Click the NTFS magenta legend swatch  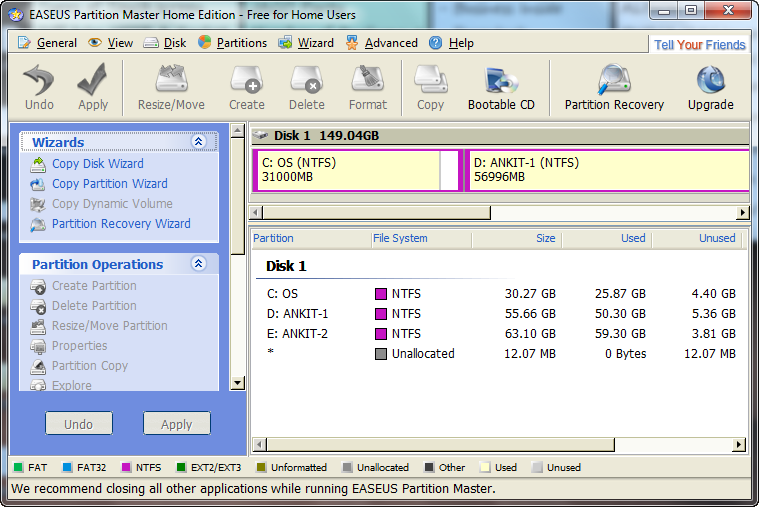(x=126, y=467)
